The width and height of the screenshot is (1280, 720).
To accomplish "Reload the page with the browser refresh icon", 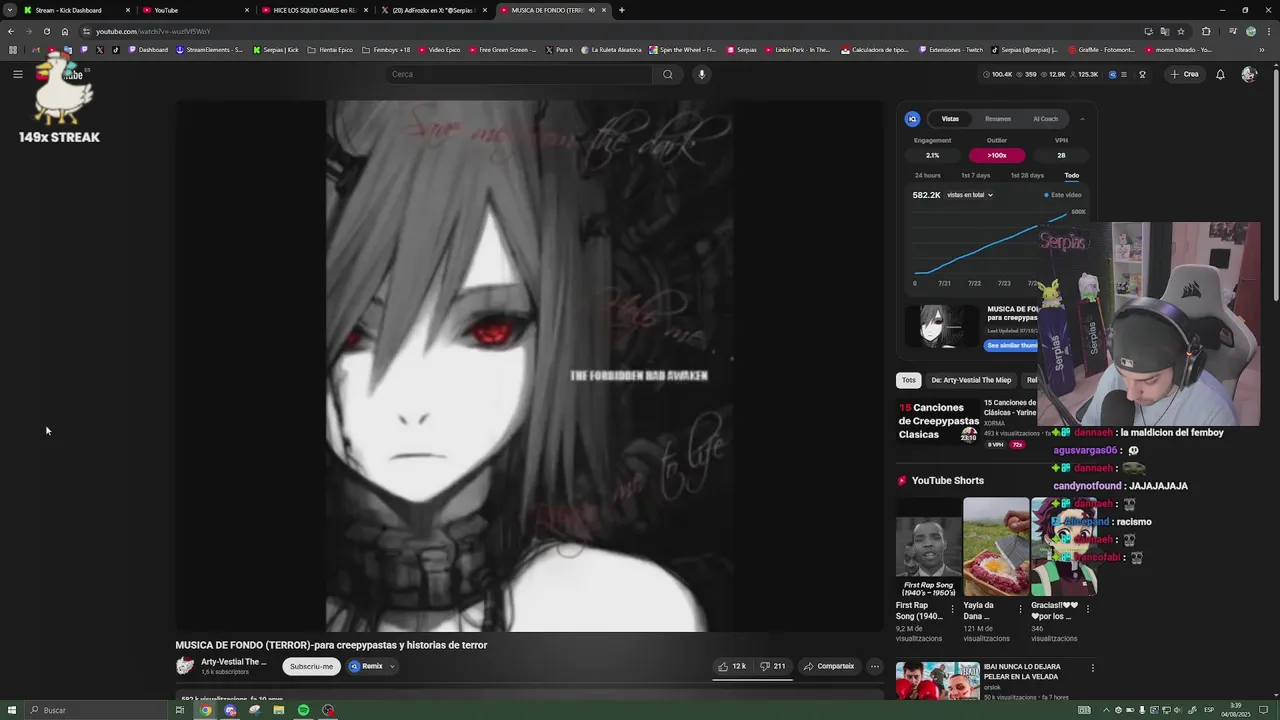I will point(46,31).
